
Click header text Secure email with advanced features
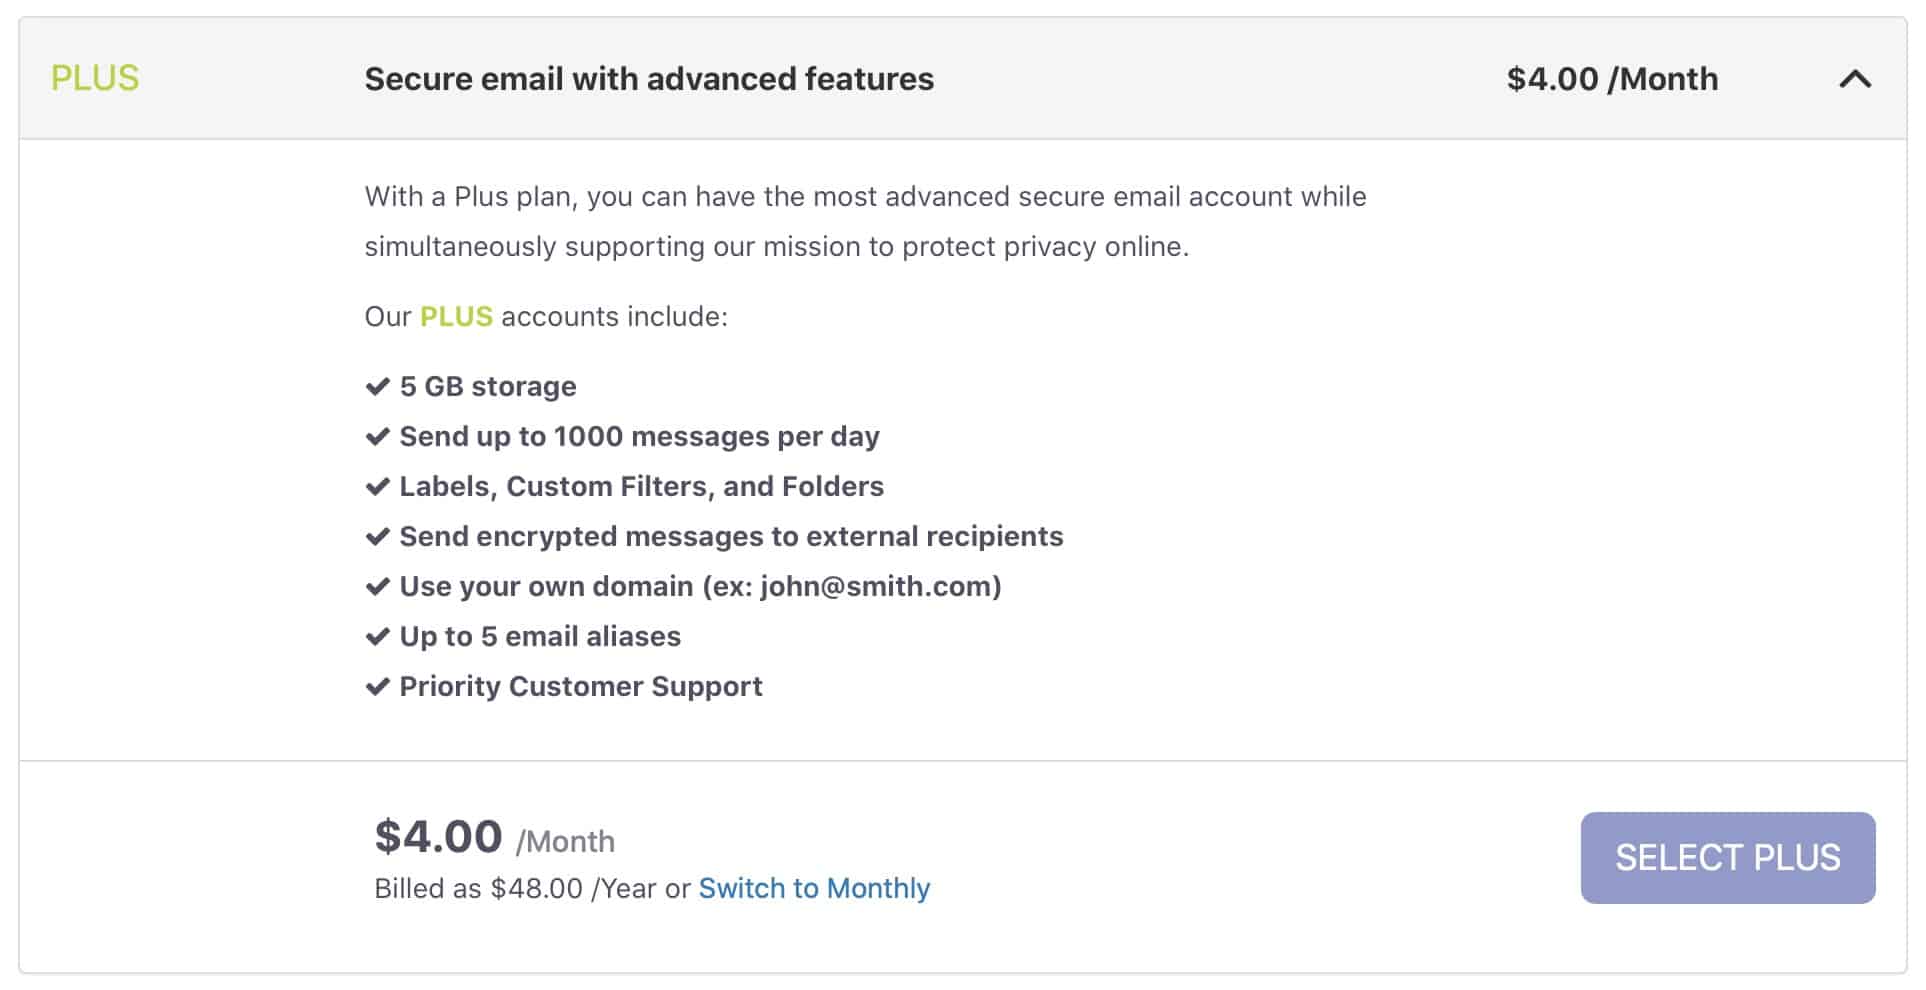pyautogui.click(x=649, y=79)
